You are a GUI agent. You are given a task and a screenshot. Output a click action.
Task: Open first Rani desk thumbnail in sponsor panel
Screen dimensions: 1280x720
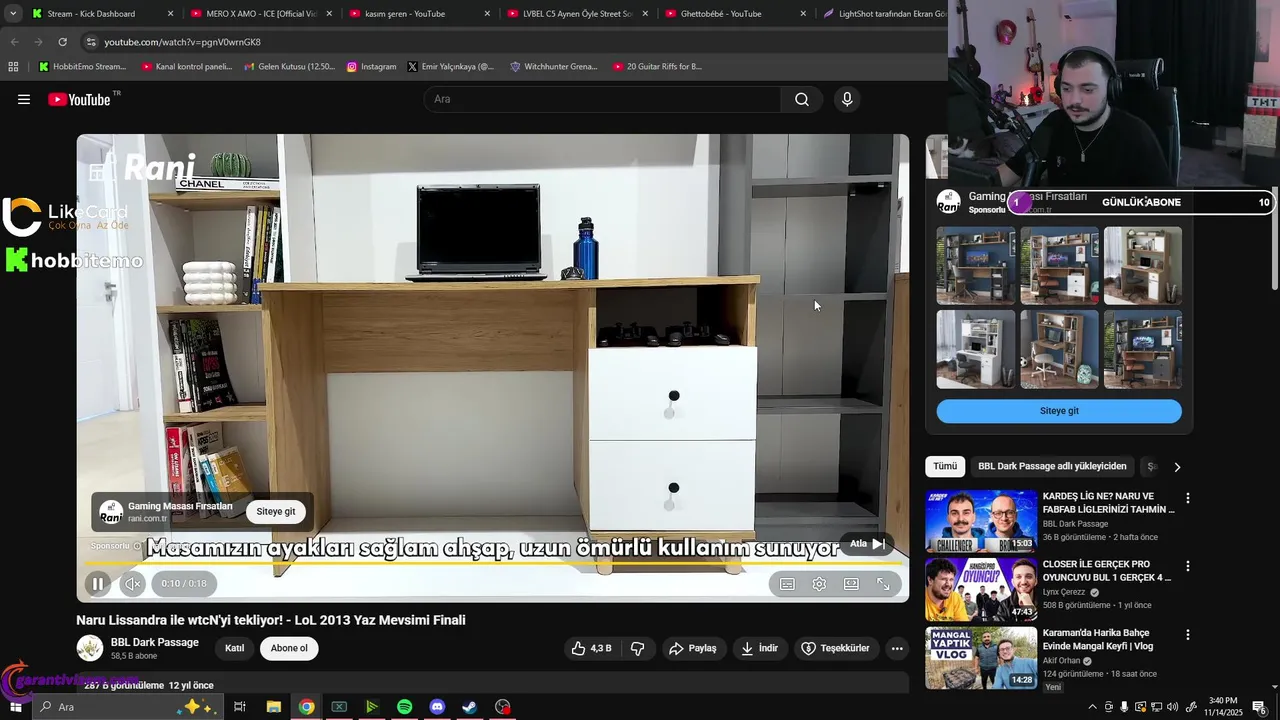[976, 266]
